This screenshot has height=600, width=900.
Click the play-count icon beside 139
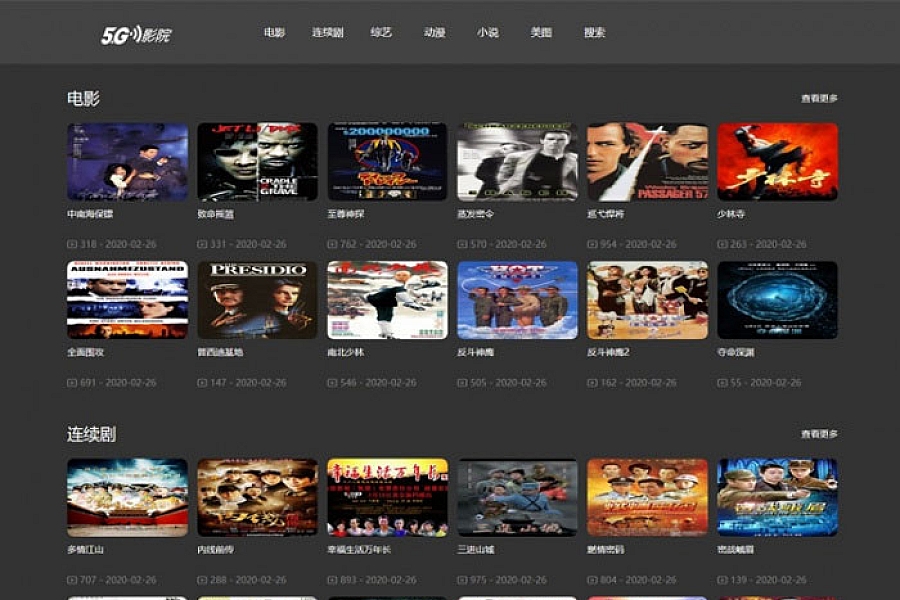(722, 580)
